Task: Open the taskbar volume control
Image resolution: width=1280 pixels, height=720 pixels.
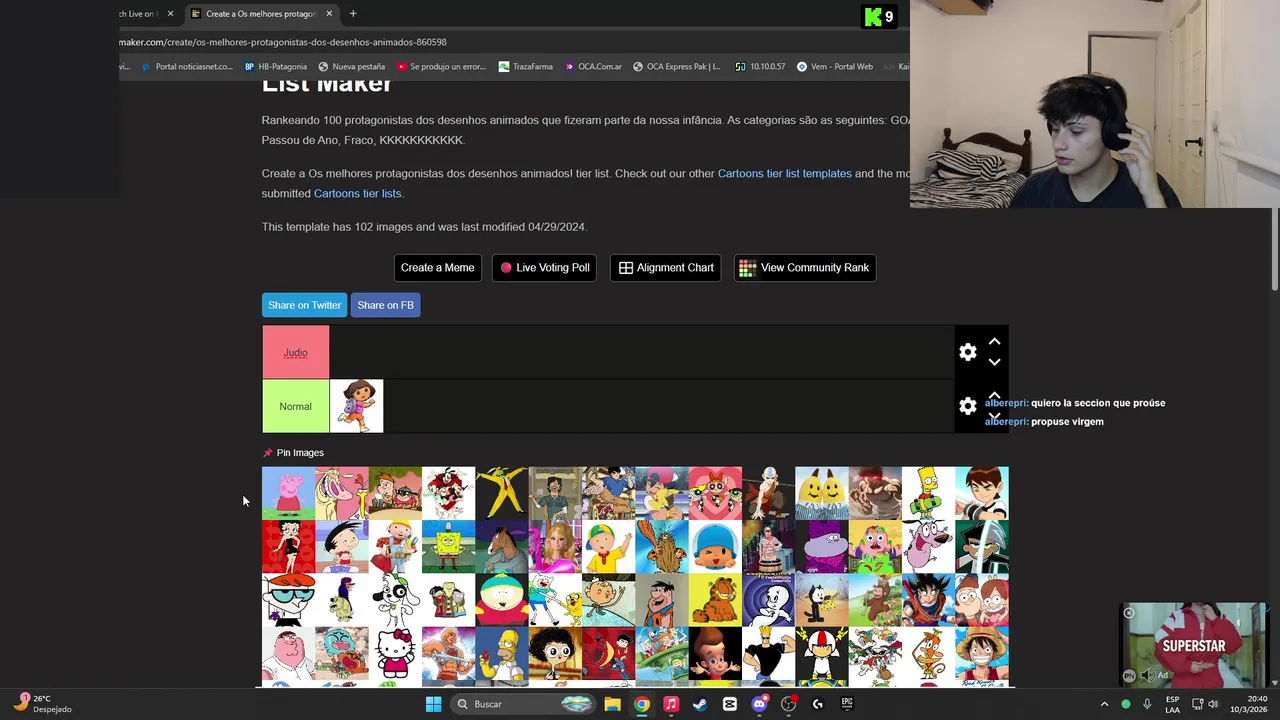Action: click(x=1213, y=704)
